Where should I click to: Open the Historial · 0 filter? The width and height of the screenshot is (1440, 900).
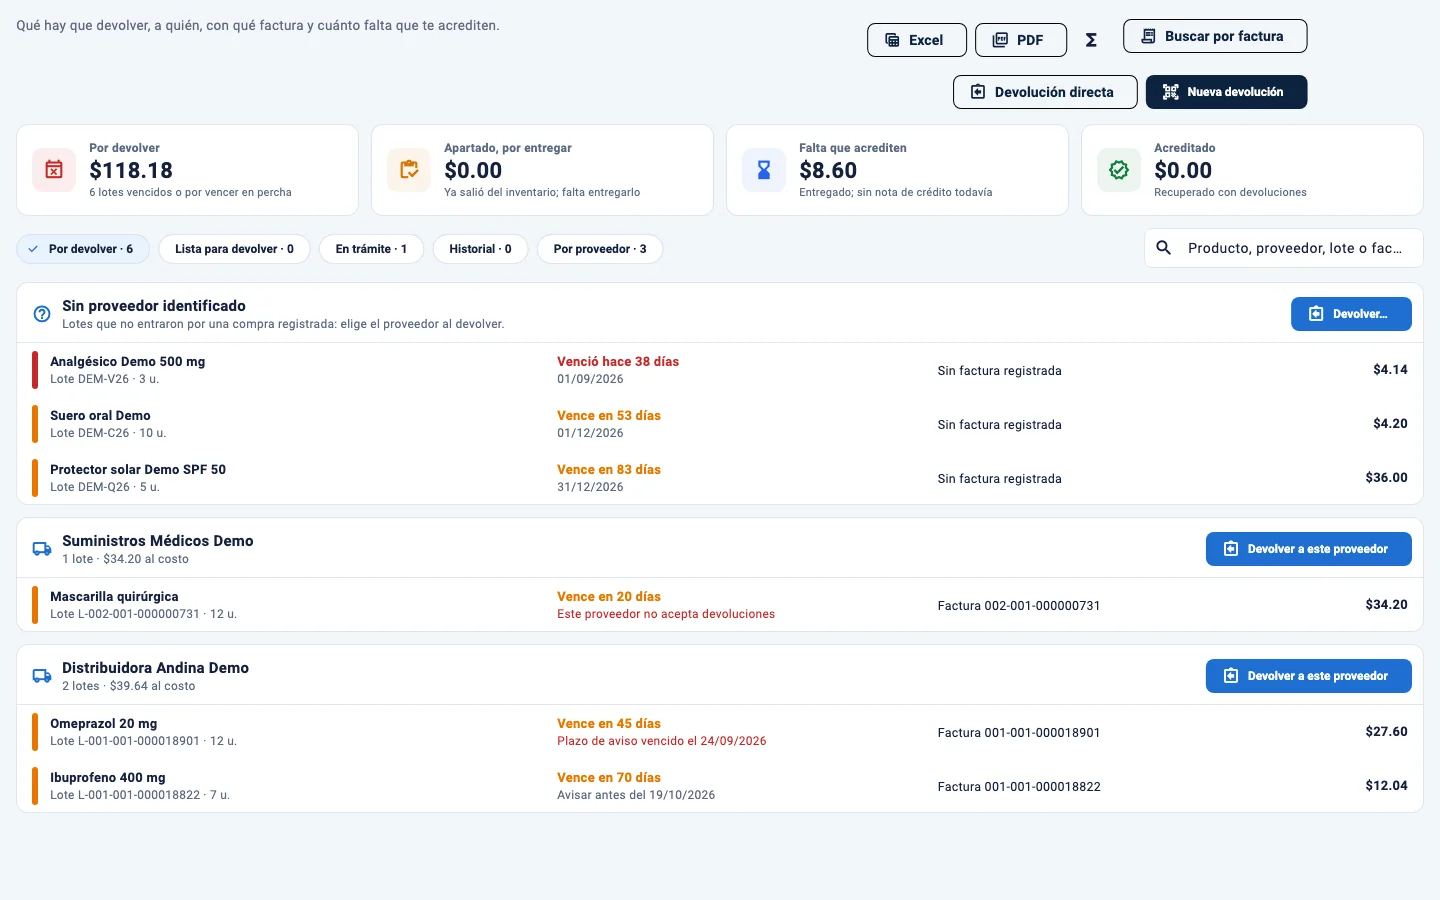pos(480,249)
